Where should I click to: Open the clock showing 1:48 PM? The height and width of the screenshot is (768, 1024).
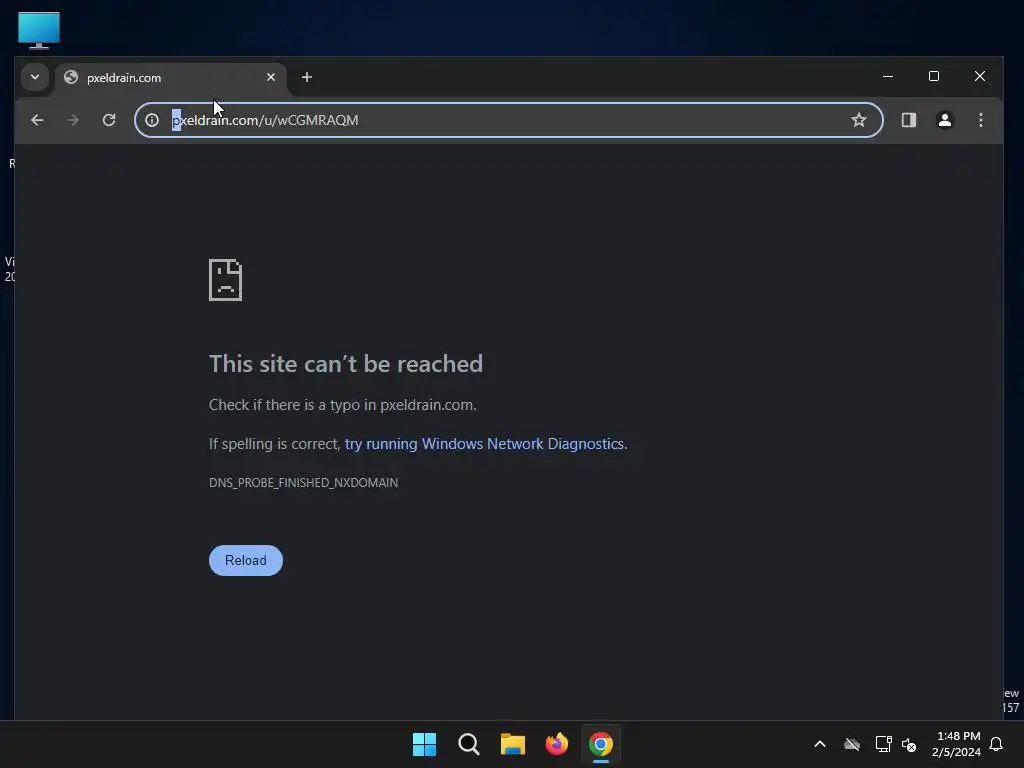pyautogui.click(x=956, y=744)
